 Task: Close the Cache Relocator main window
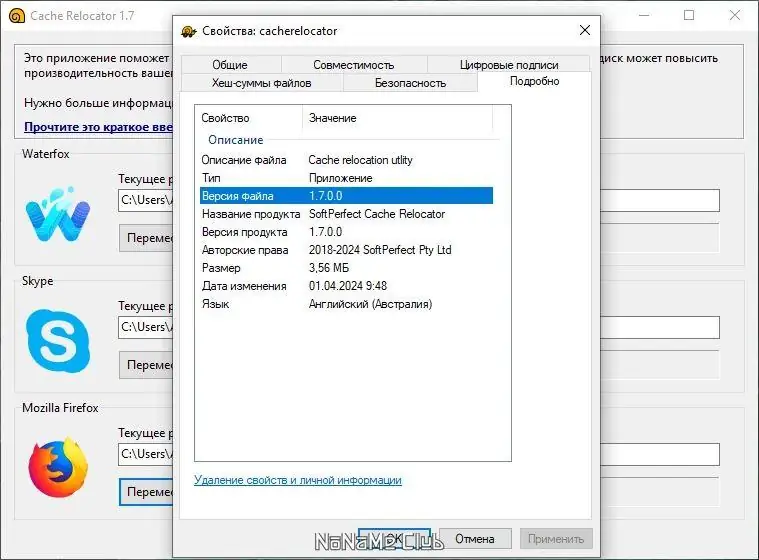point(734,15)
